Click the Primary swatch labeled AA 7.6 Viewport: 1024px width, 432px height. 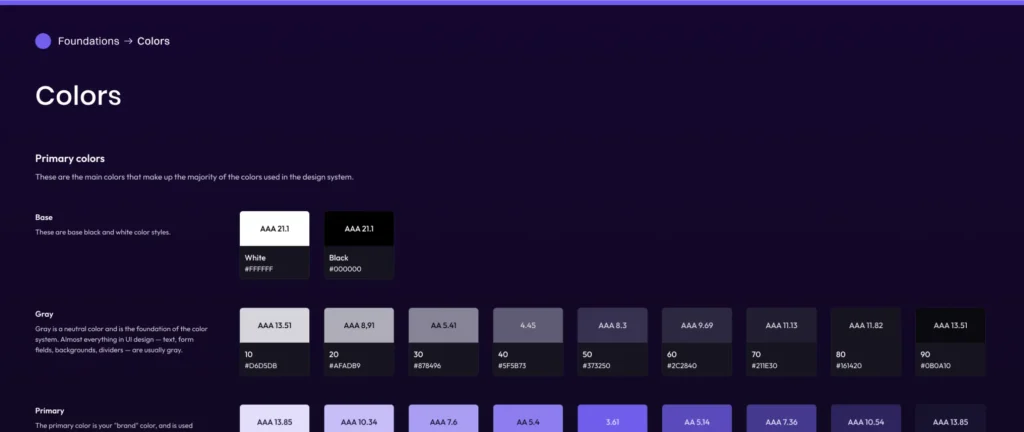pos(443,420)
